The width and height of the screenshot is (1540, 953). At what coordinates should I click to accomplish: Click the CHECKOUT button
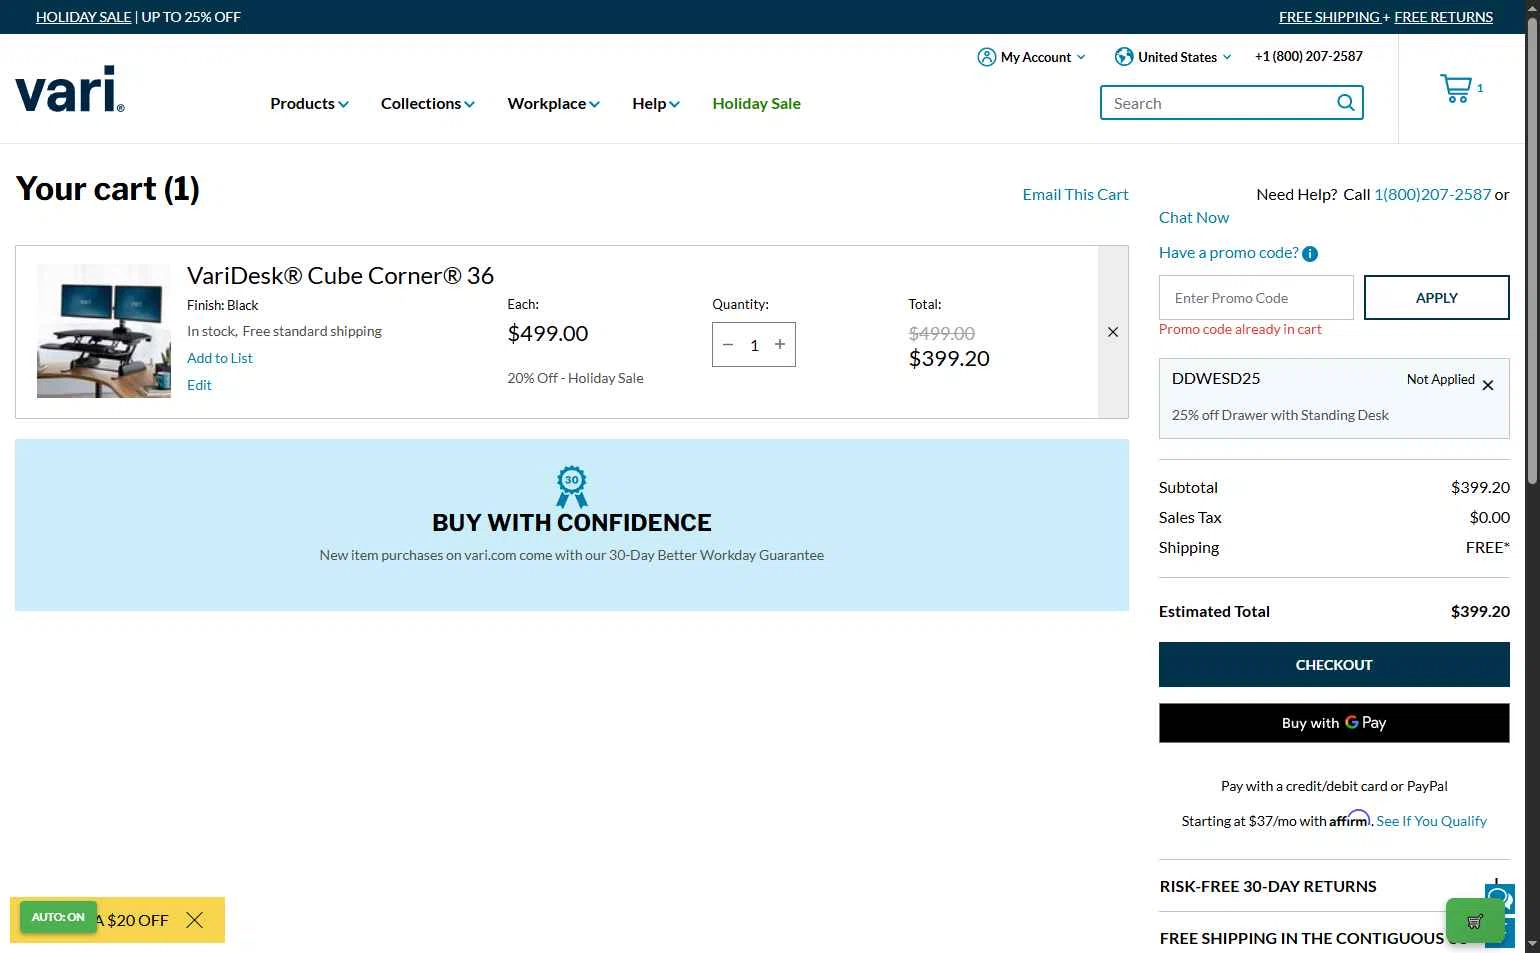pos(1334,665)
